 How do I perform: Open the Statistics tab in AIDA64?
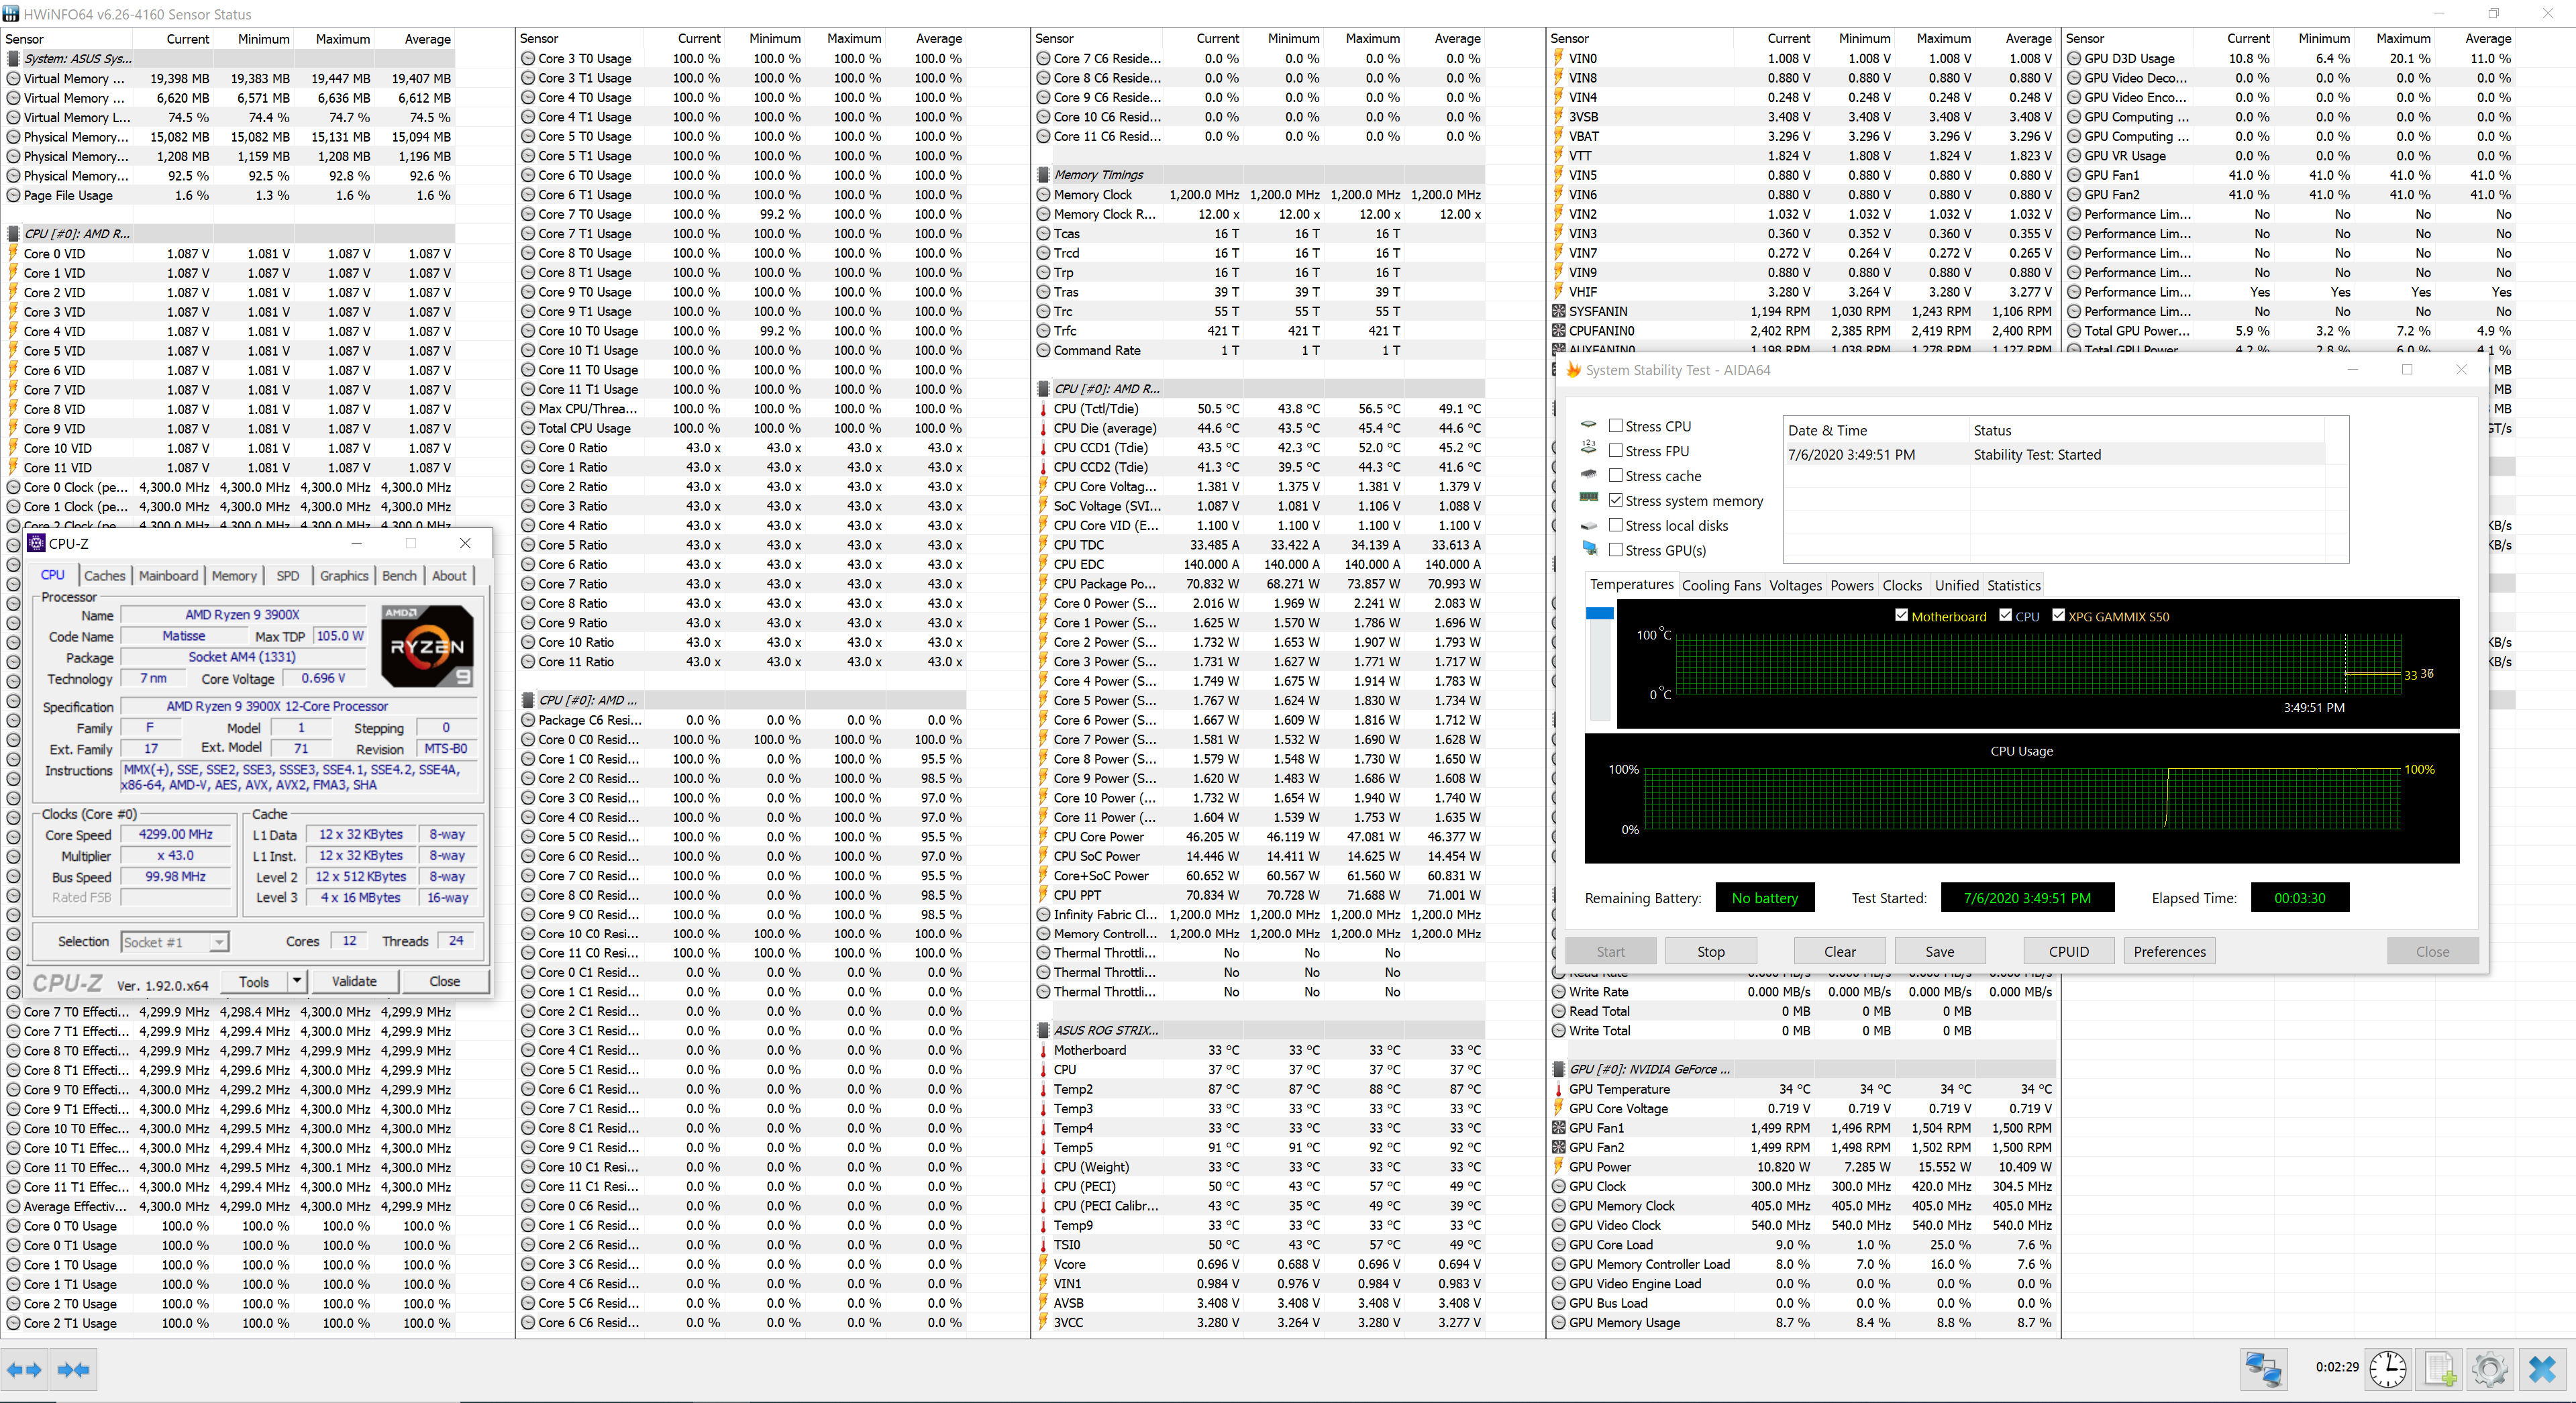tap(2013, 586)
